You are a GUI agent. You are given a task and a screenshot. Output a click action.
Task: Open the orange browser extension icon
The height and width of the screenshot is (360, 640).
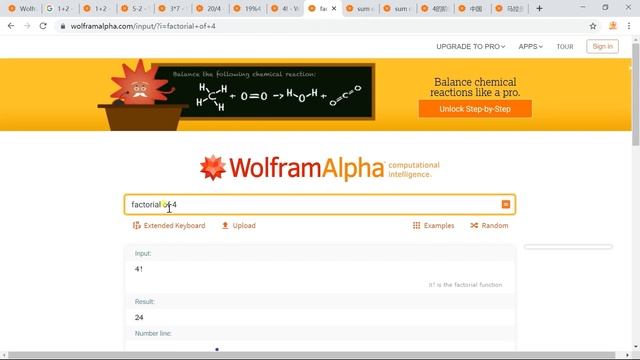pyautogui.click(x=613, y=26)
